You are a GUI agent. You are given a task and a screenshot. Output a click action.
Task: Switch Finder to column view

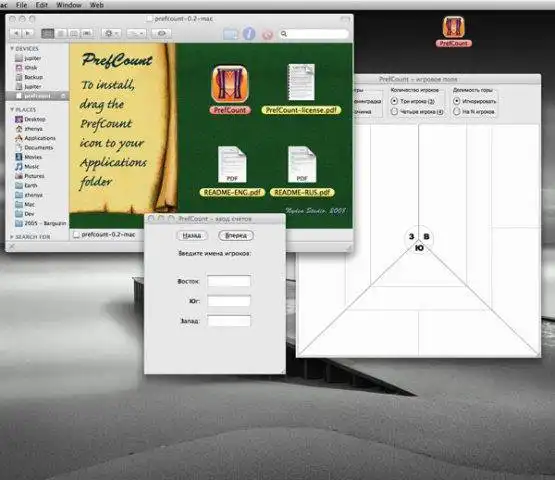click(x=74, y=33)
